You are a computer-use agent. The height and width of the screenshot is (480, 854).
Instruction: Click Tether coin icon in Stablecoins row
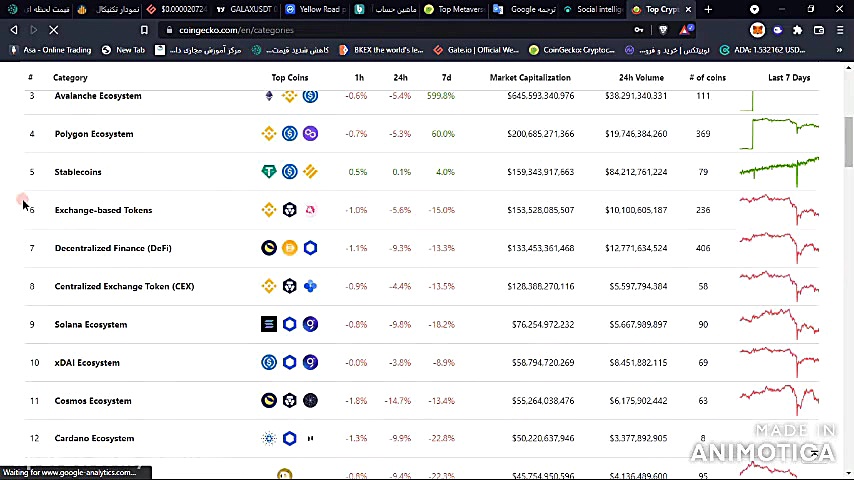click(x=269, y=172)
